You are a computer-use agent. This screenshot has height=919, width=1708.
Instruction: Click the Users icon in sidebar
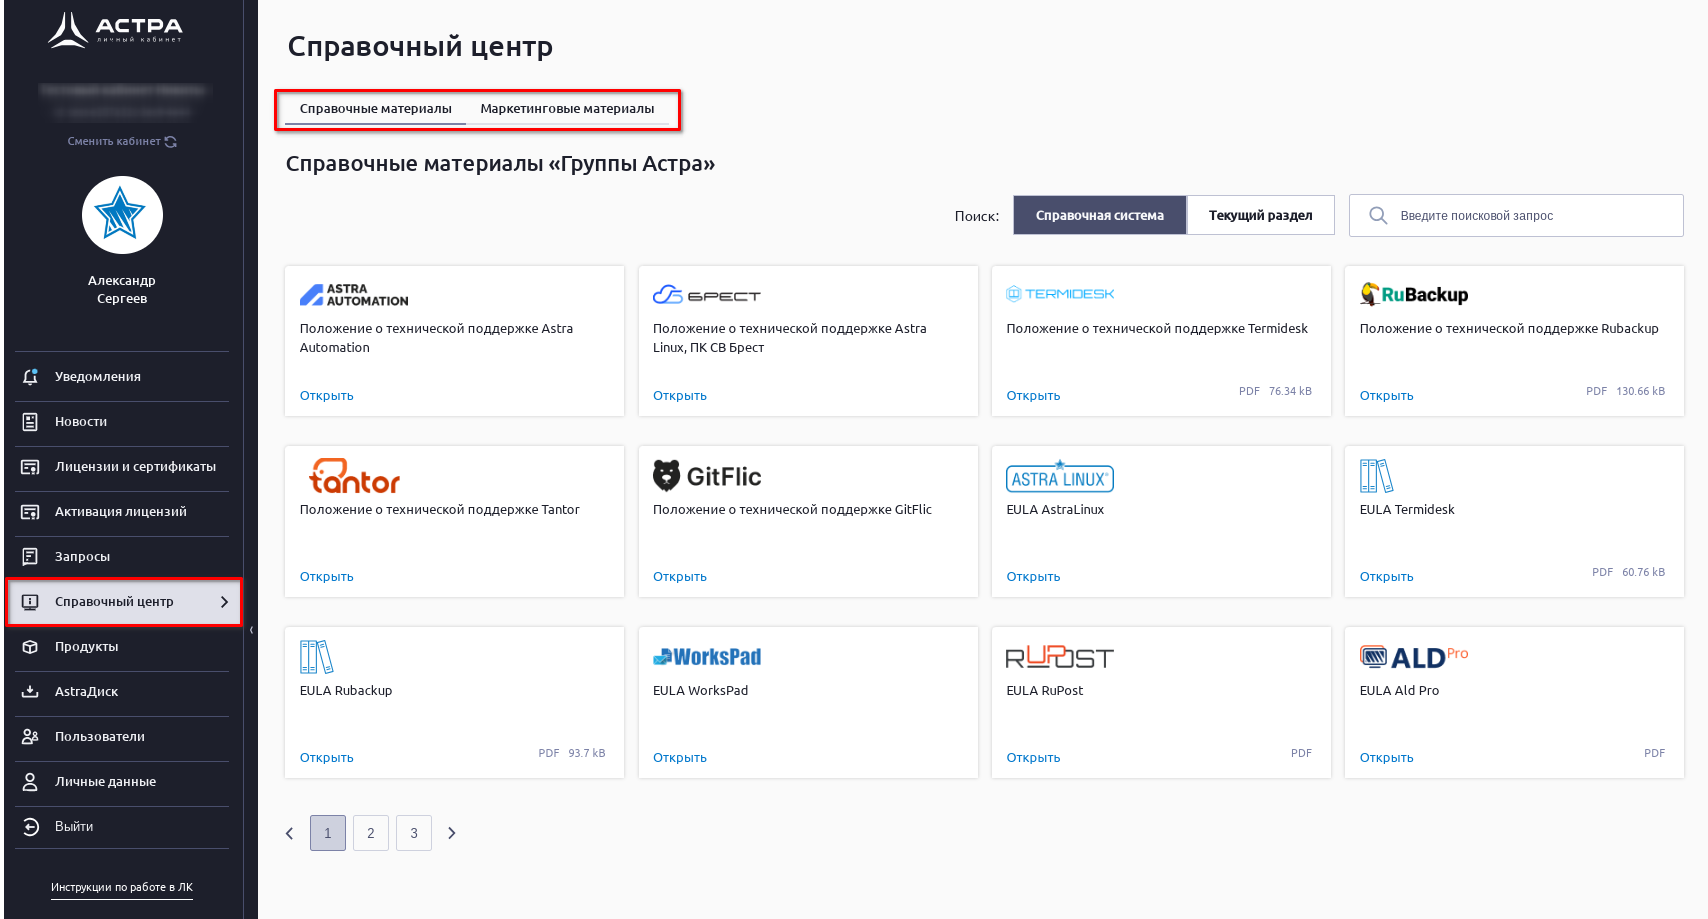(x=30, y=737)
